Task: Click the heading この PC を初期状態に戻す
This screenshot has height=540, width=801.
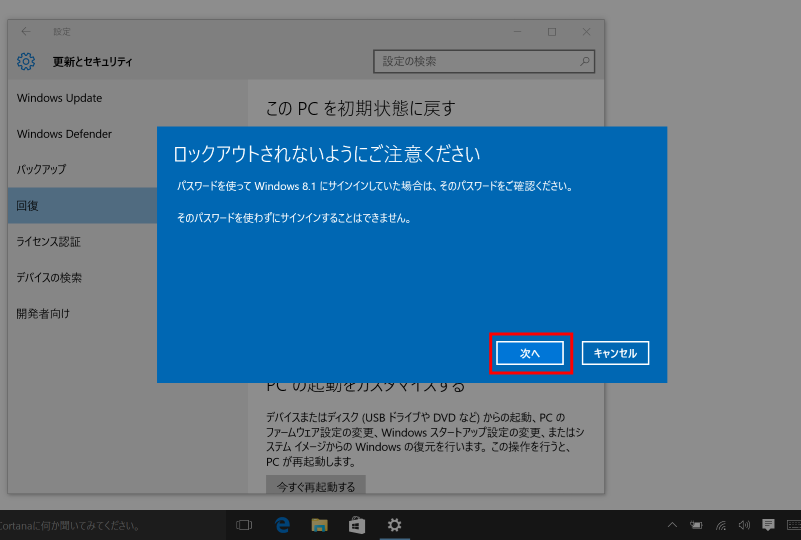Action: coord(361,108)
